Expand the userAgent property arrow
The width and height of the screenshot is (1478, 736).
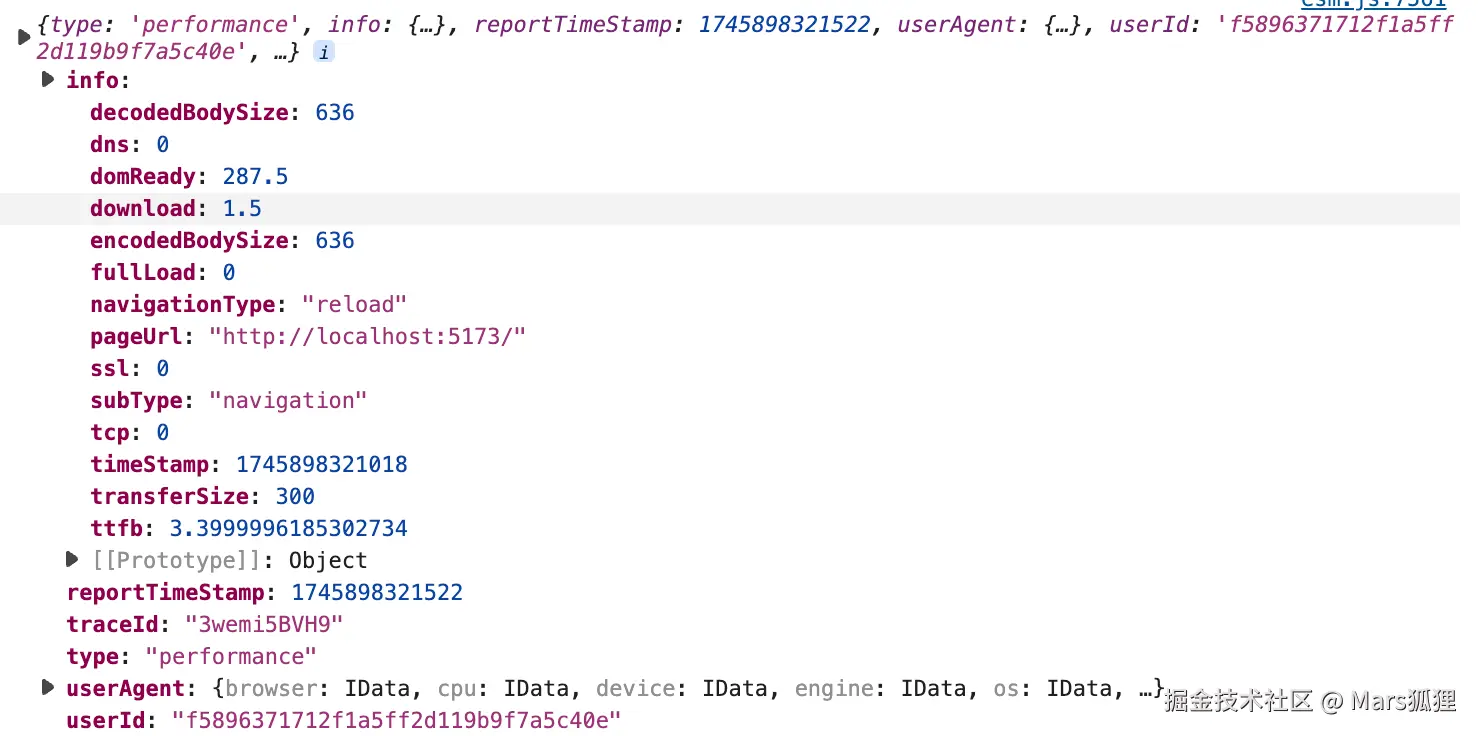(47, 687)
